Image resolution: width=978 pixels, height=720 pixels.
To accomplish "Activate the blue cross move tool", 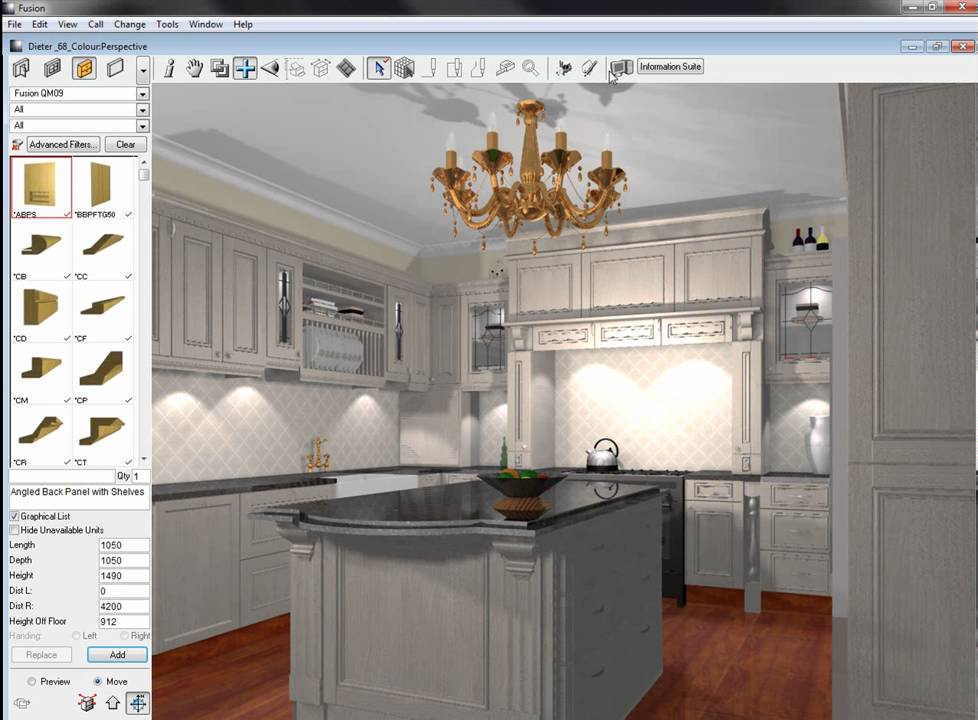I will point(245,68).
